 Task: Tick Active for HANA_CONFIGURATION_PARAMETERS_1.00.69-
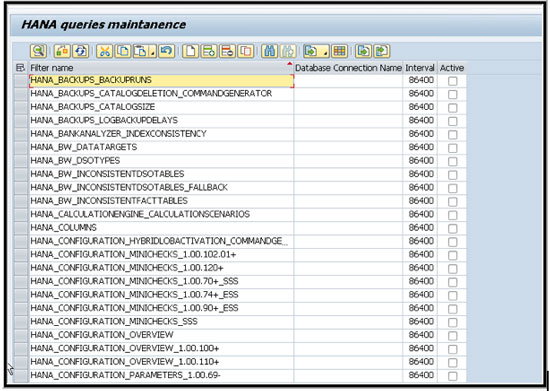point(452,376)
